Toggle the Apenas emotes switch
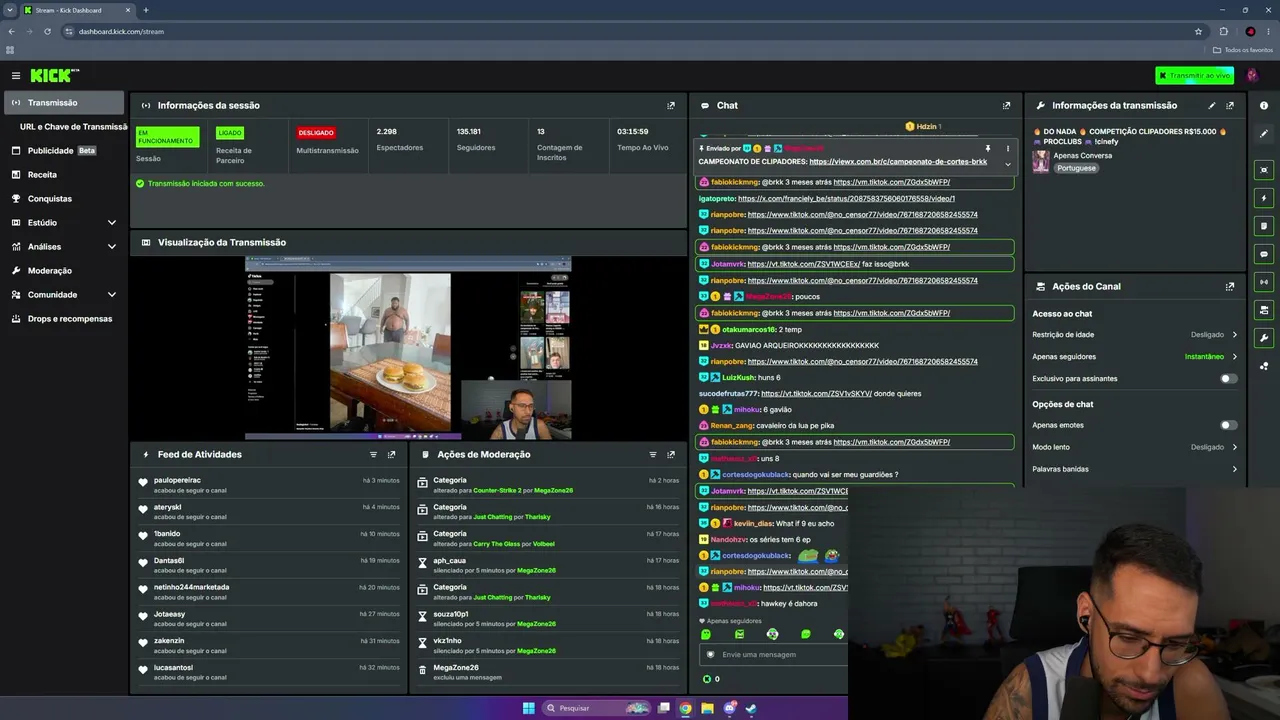Image resolution: width=1280 pixels, height=720 pixels. pyautogui.click(x=1229, y=425)
